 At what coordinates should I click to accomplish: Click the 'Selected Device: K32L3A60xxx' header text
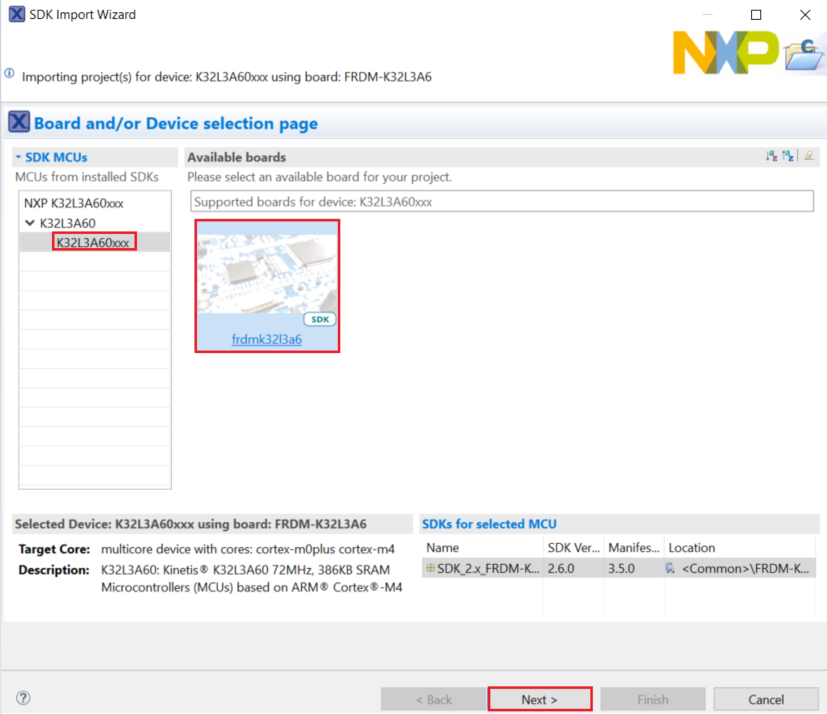(190, 524)
